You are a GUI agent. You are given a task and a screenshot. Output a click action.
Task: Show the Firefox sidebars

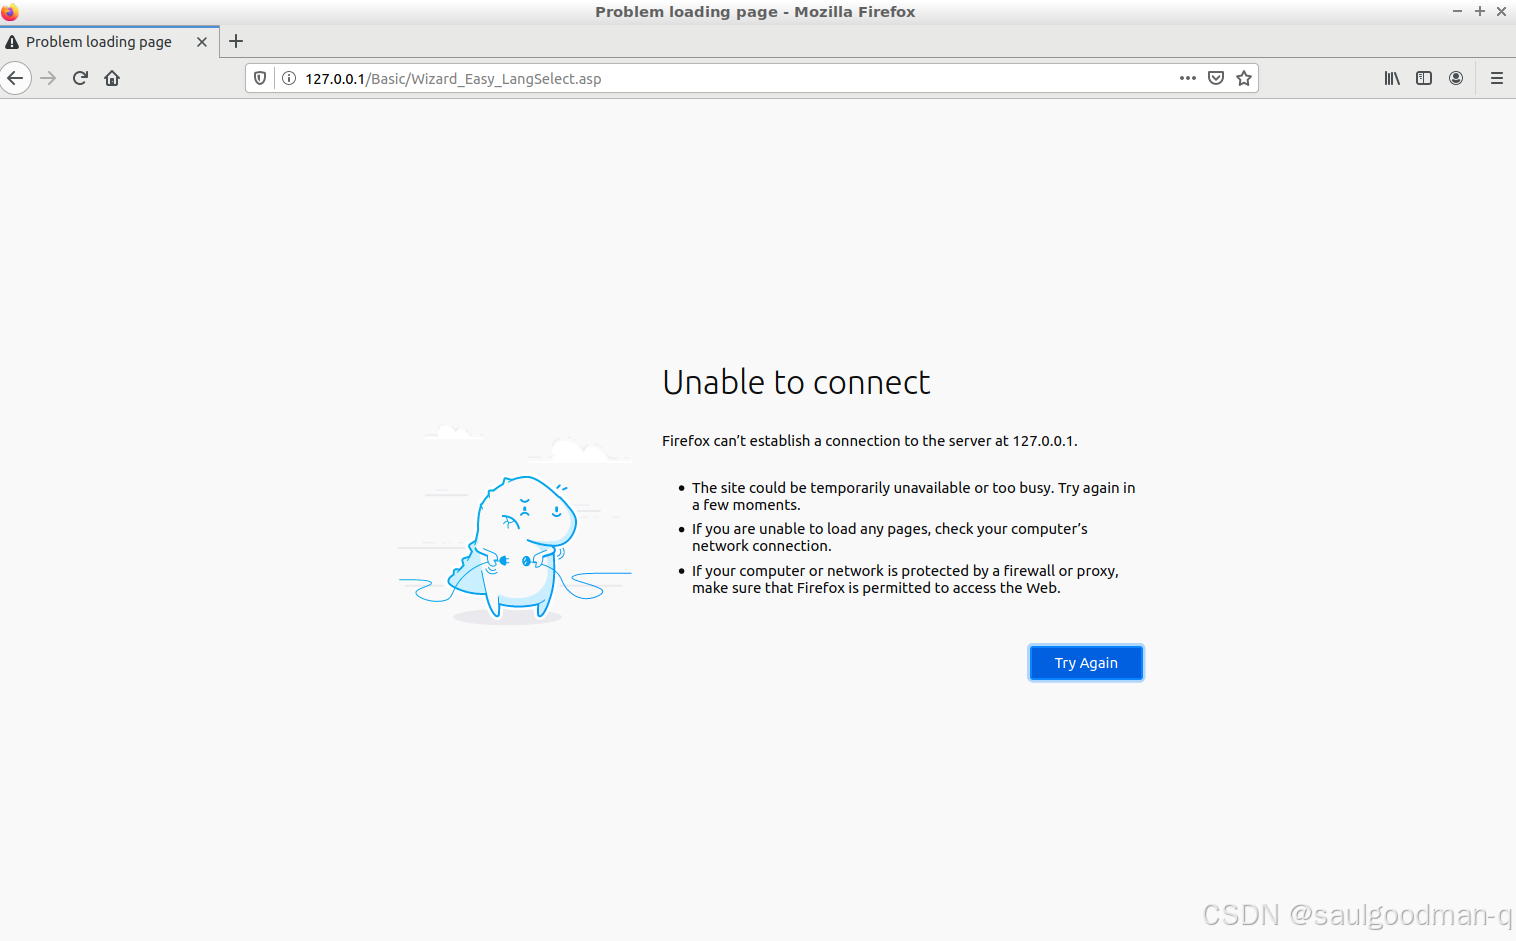[x=1424, y=78]
